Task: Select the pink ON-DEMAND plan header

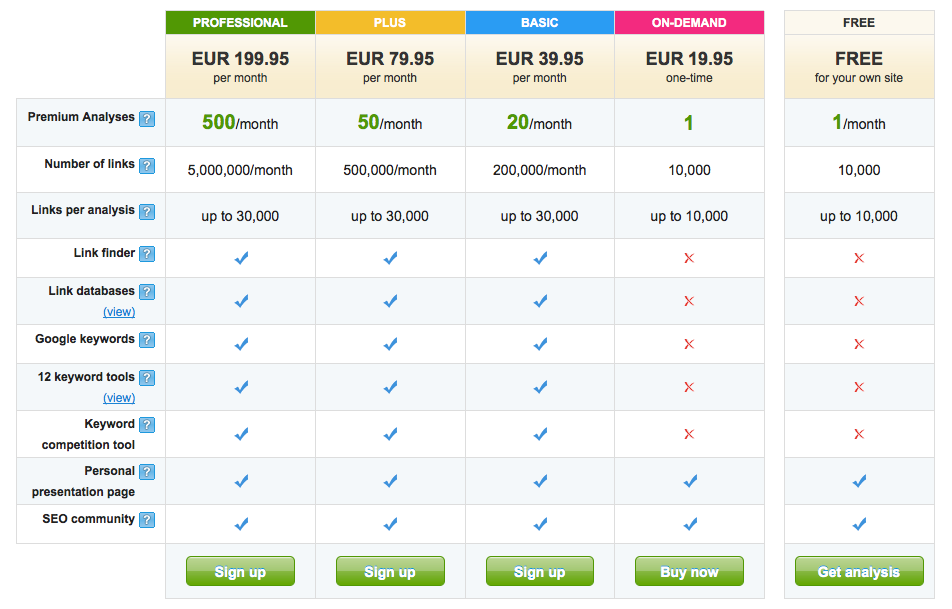Action: point(689,22)
